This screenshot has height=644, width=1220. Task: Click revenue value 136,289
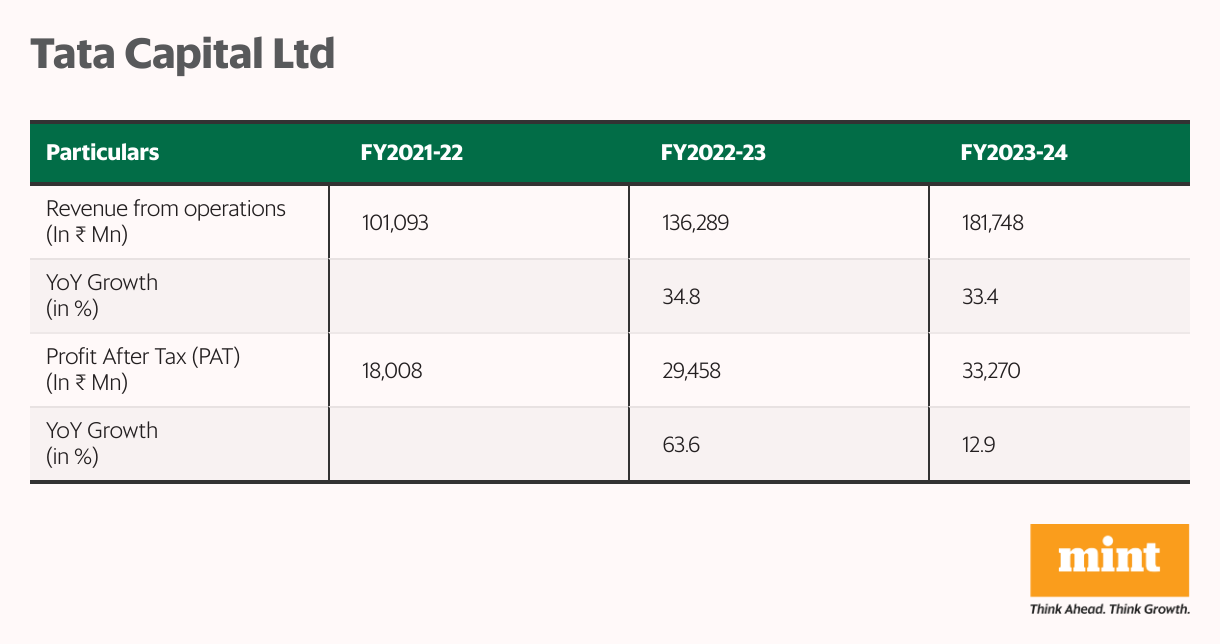(695, 223)
